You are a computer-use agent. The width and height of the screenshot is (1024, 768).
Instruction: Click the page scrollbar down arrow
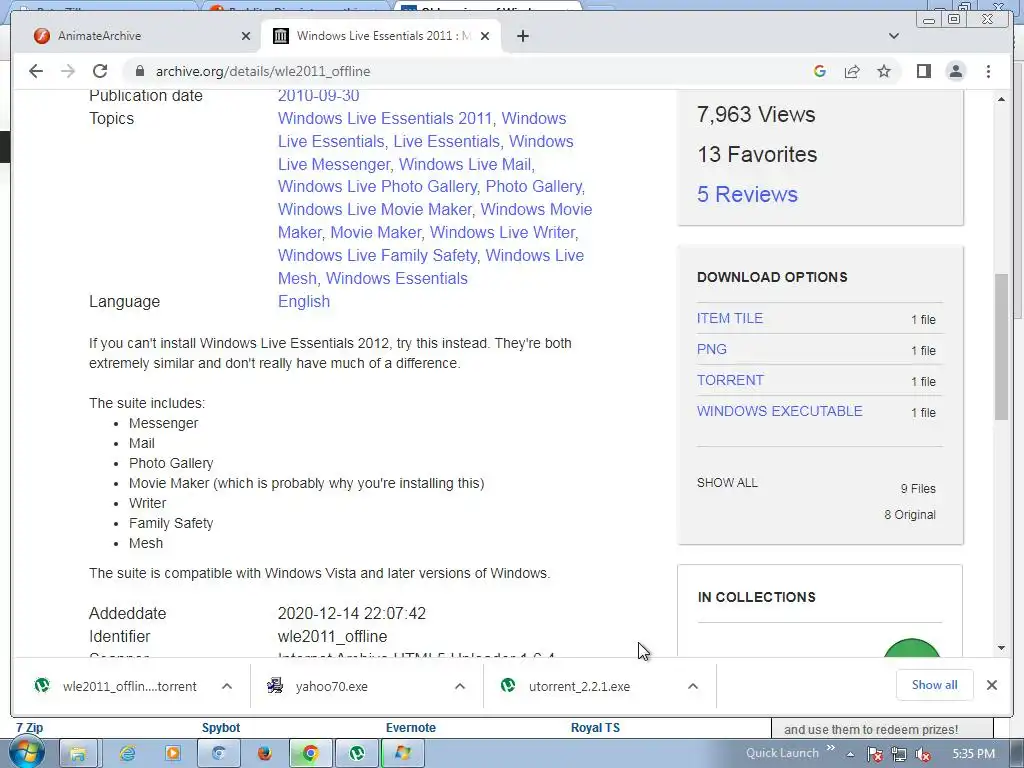[1001, 648]
